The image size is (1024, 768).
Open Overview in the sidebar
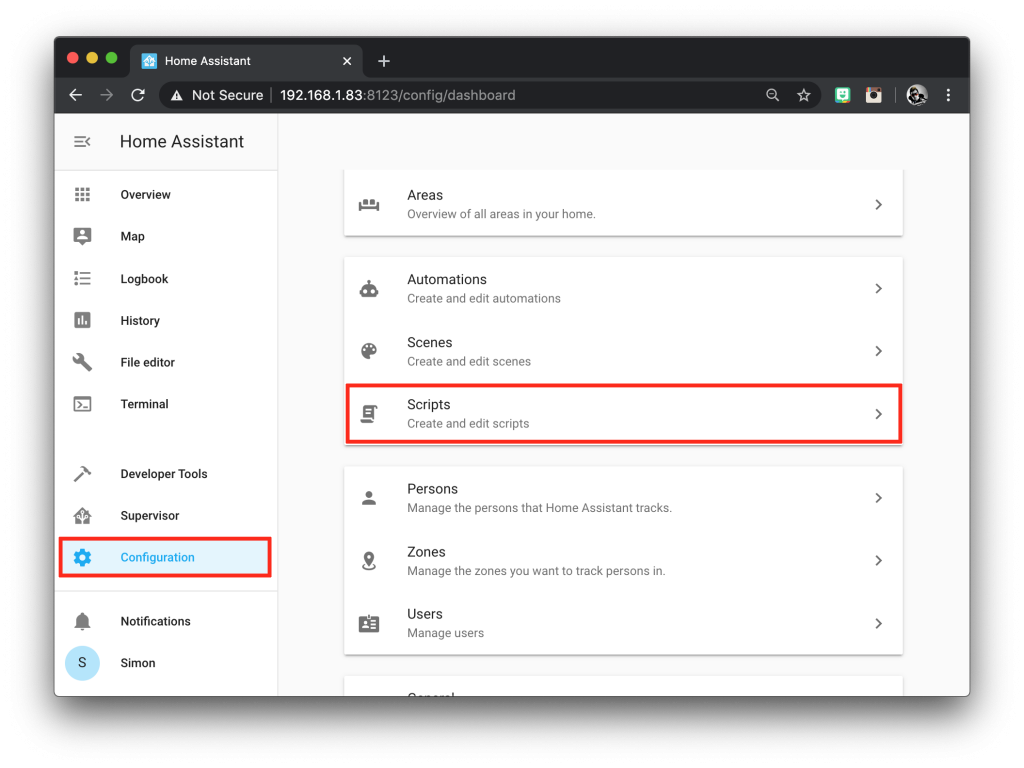(x=166, y=195)
